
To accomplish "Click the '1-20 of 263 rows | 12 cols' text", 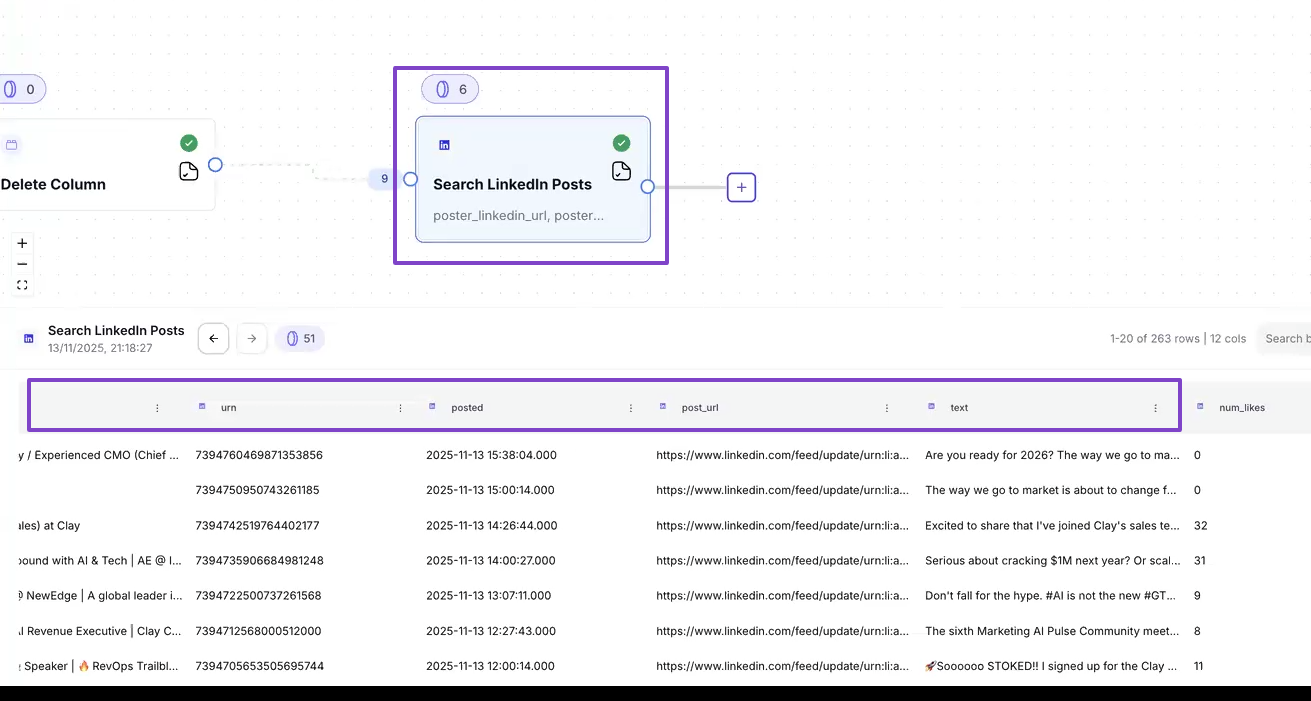I will click(x=1178, y=339).
